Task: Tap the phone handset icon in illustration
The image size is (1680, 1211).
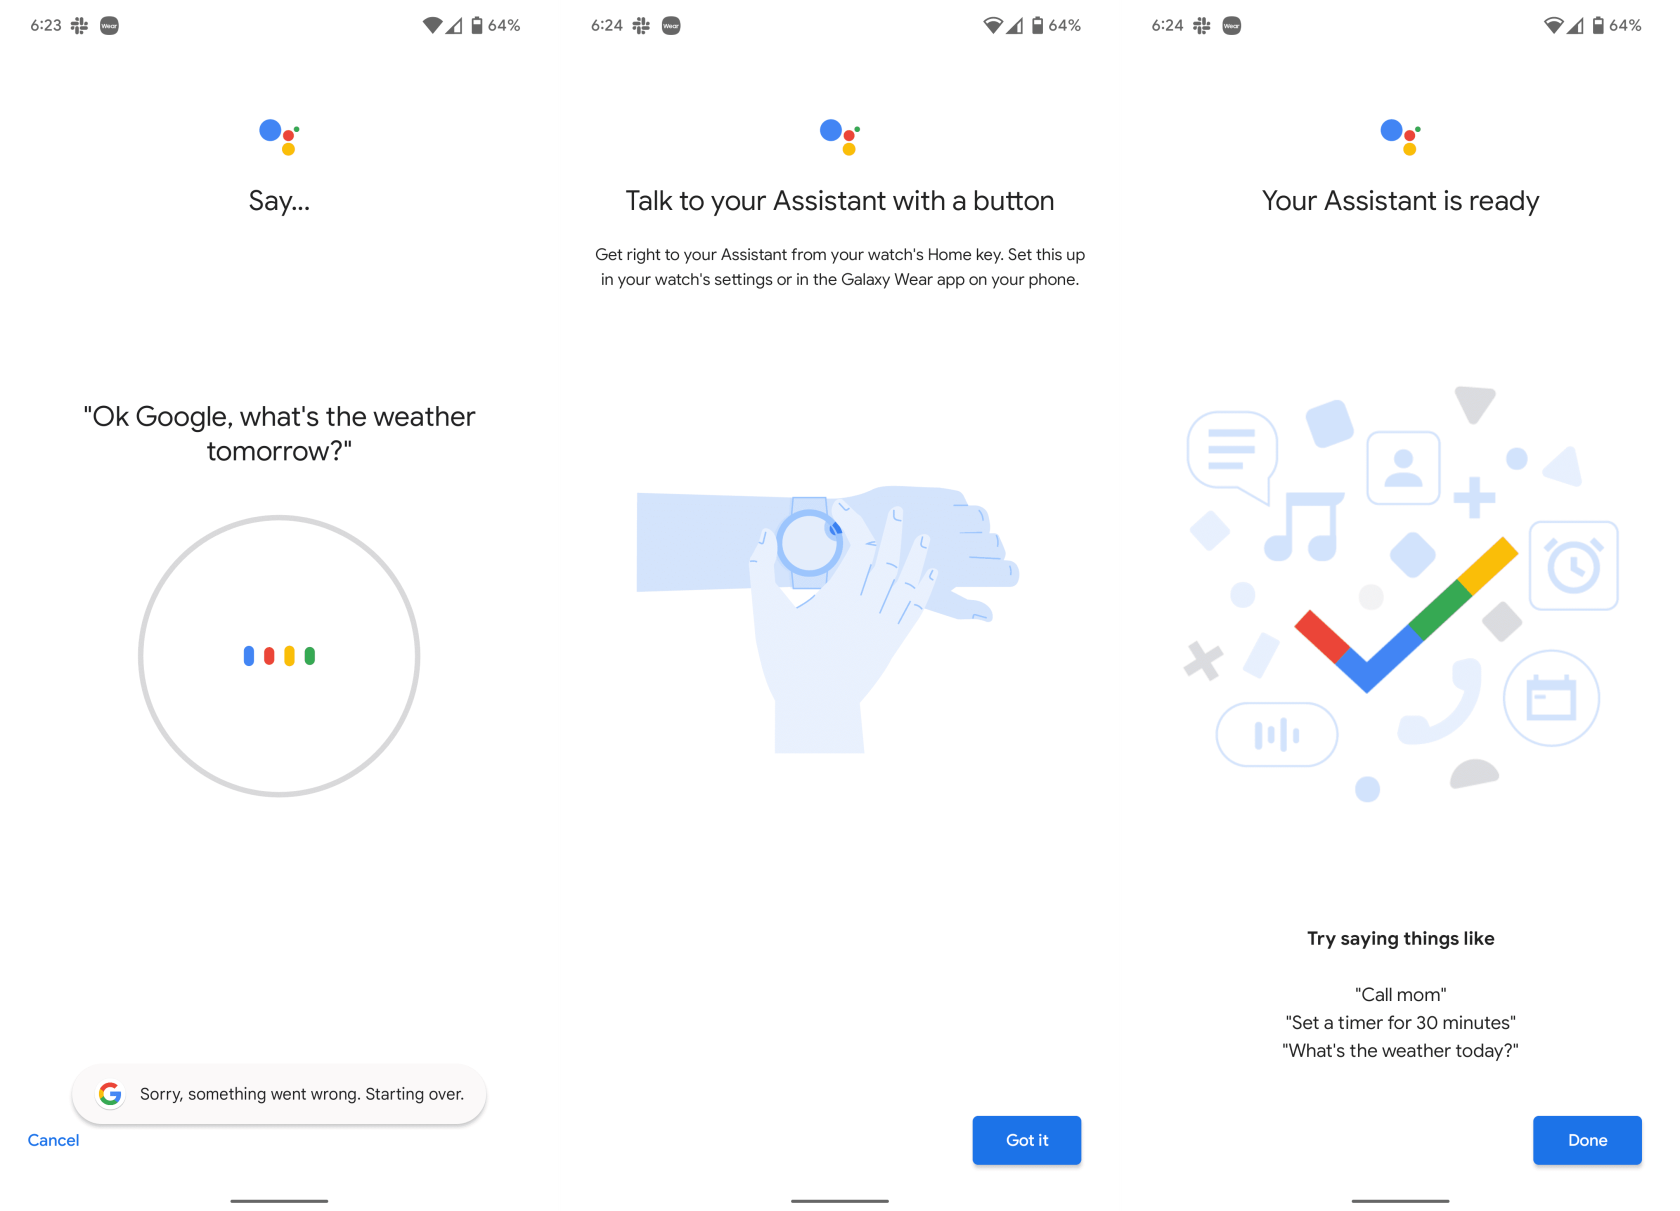Action: coord(1440,701)
